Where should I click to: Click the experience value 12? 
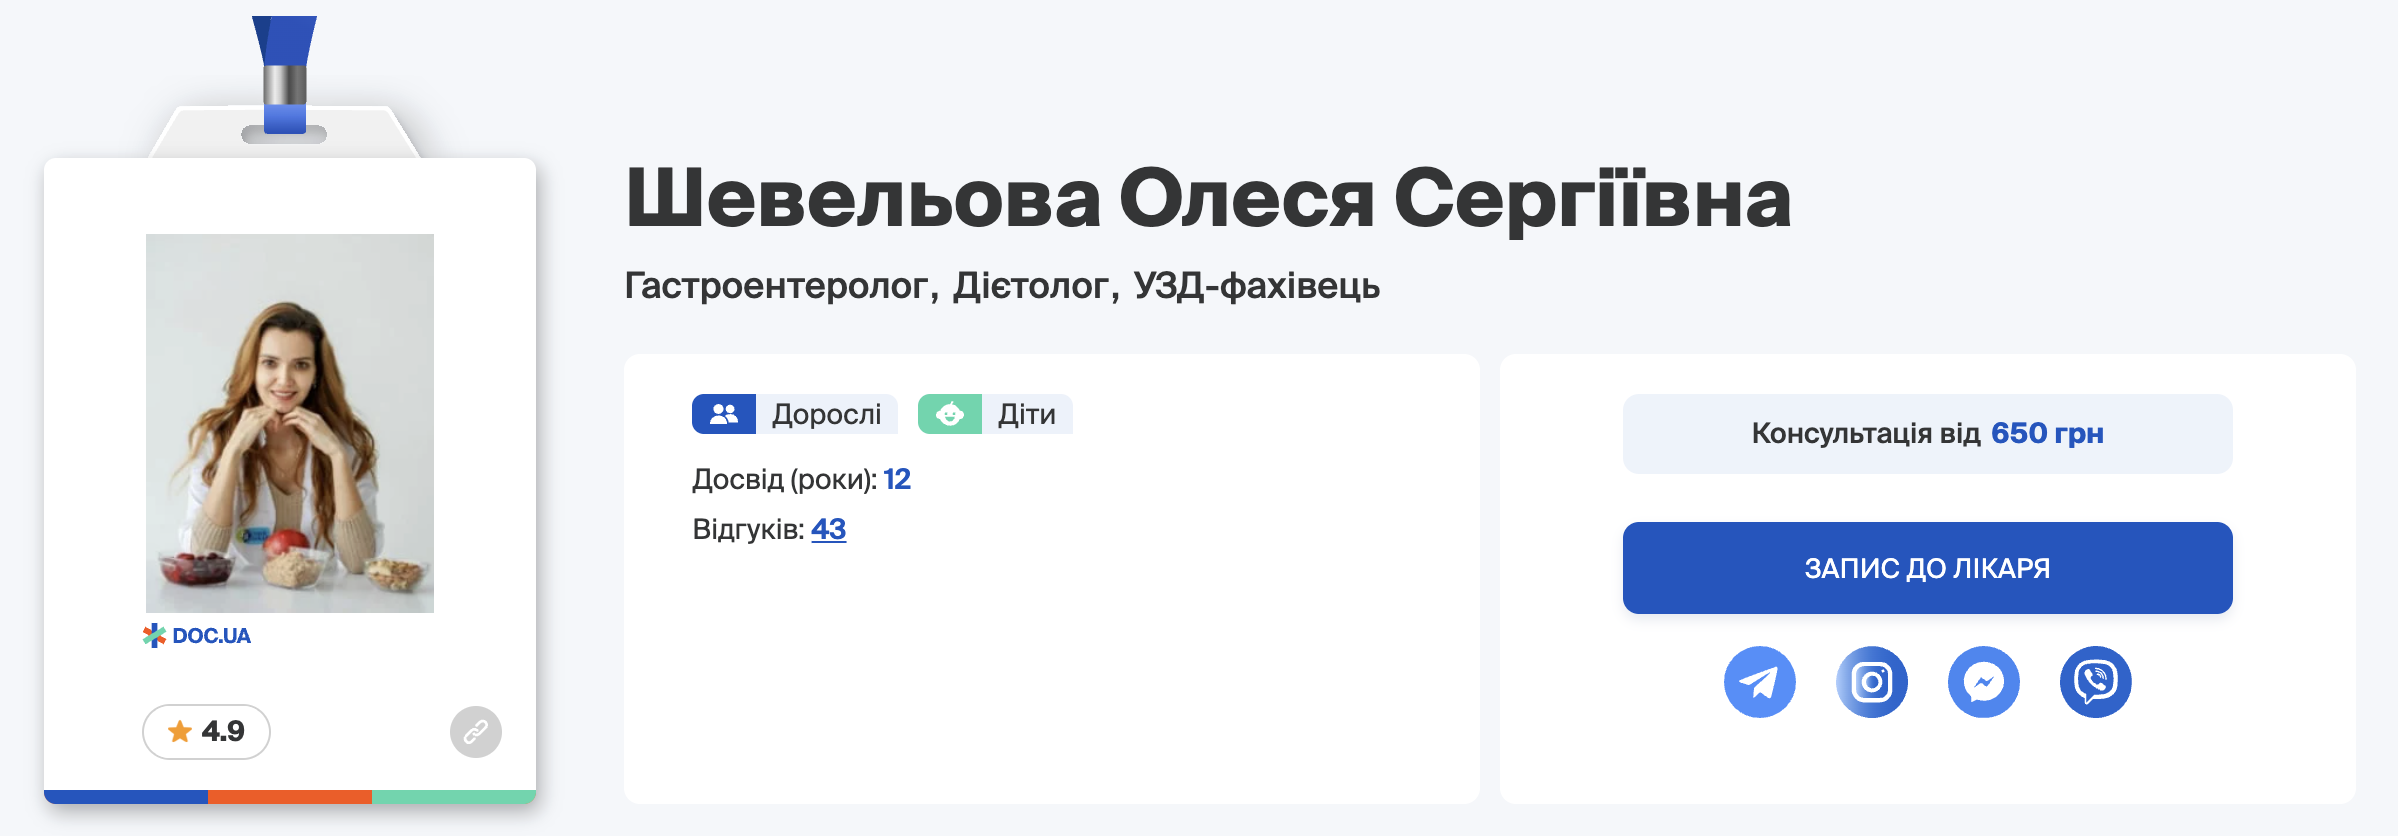pos(897,480)
